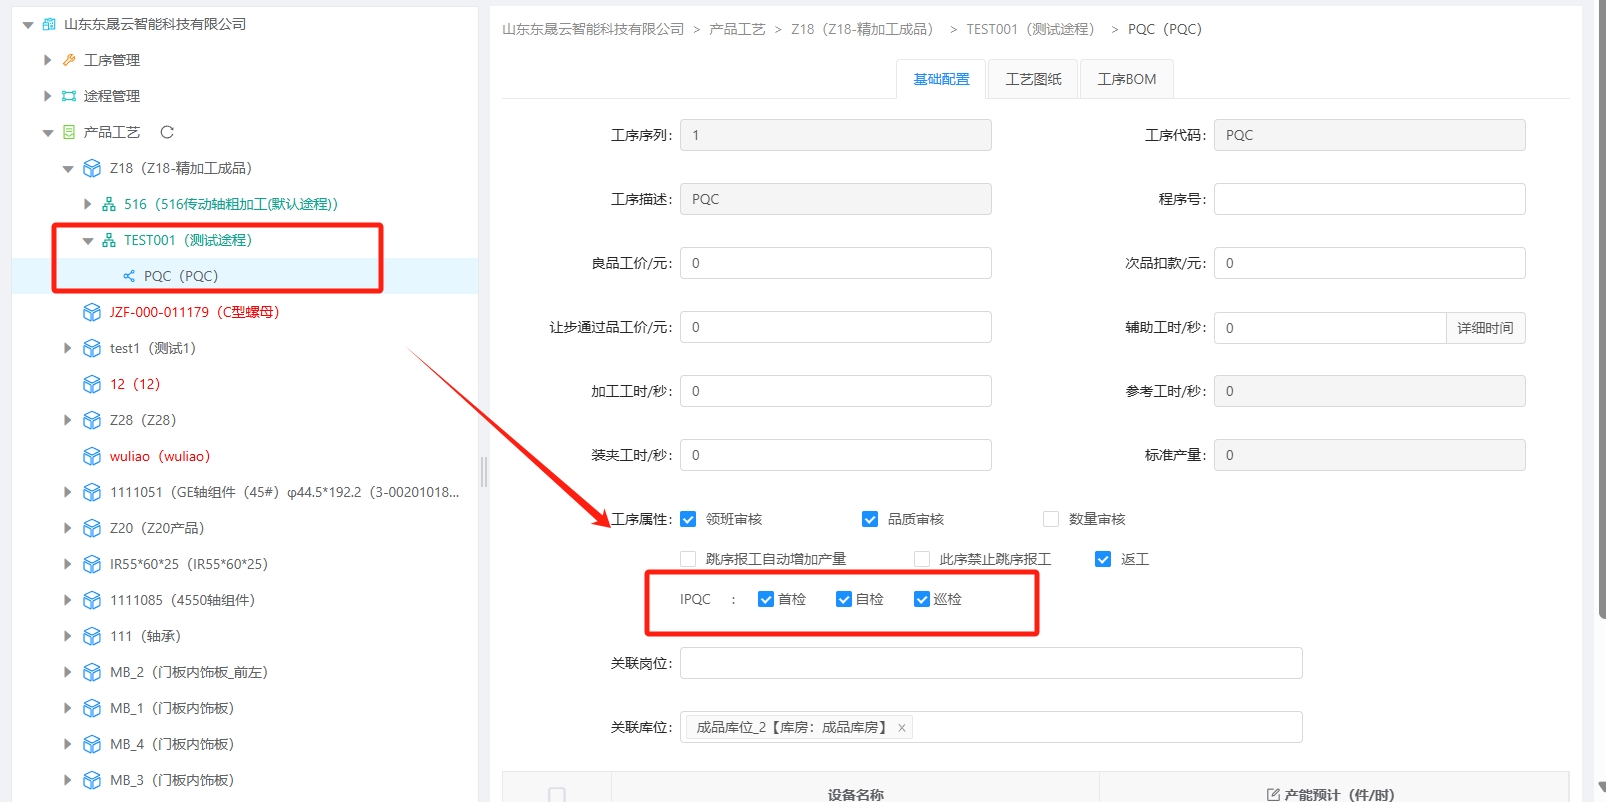Enable 此序禁止跳序报工 checkbox

point(922,559)
